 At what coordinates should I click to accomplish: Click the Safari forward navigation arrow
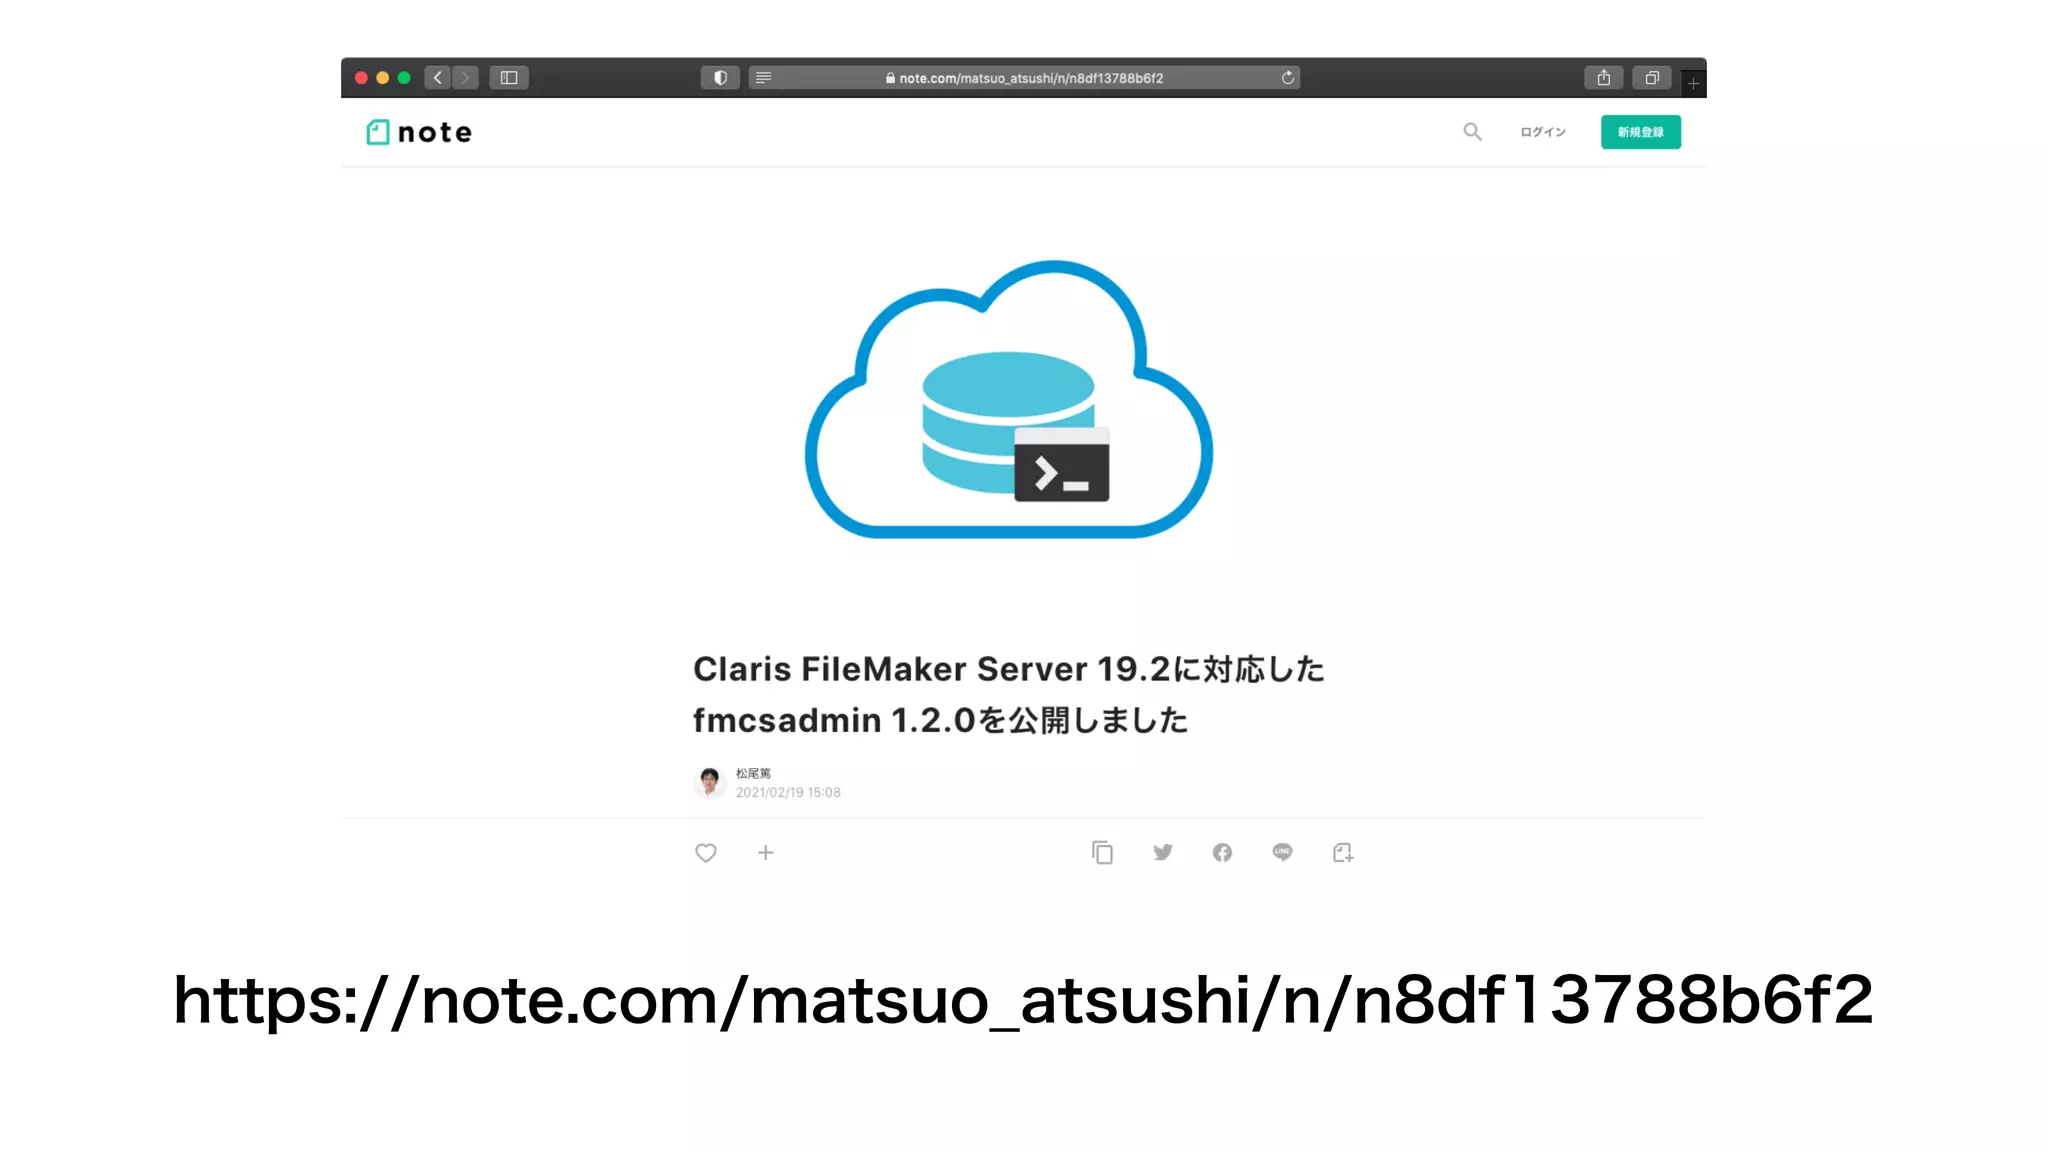point(465,78)
